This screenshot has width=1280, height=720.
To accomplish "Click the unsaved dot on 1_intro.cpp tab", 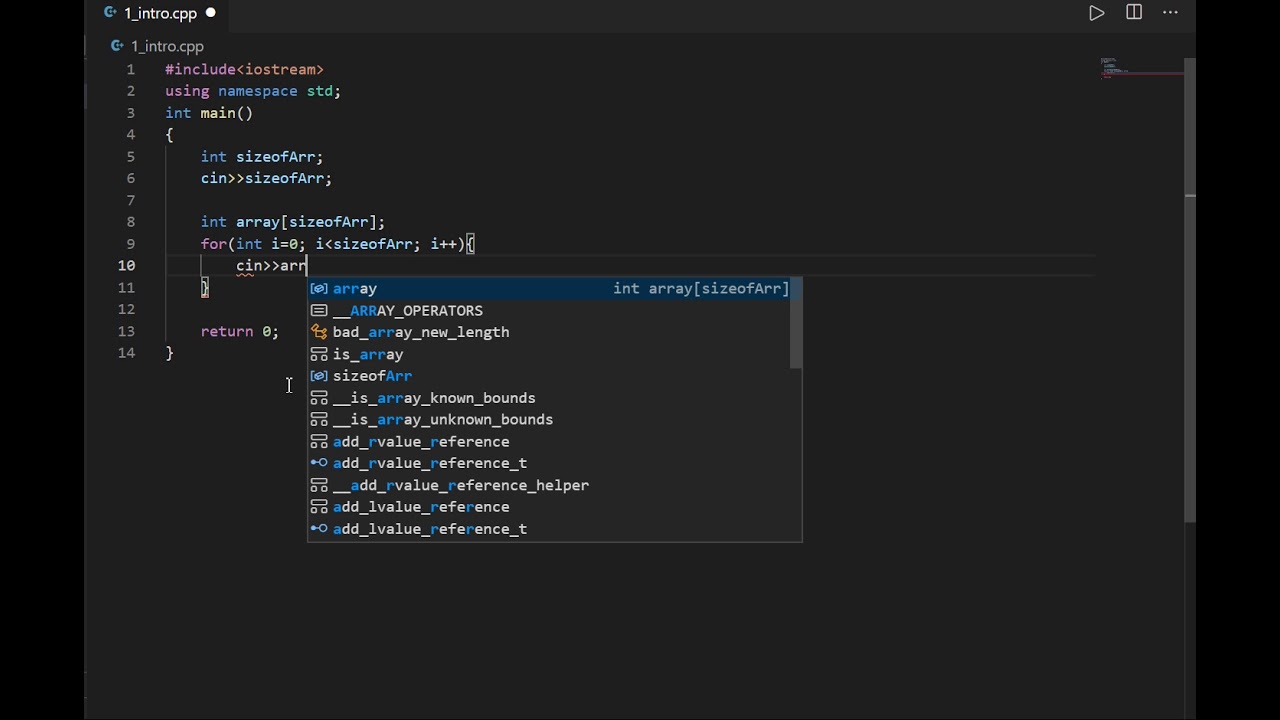I will point(211,13).
